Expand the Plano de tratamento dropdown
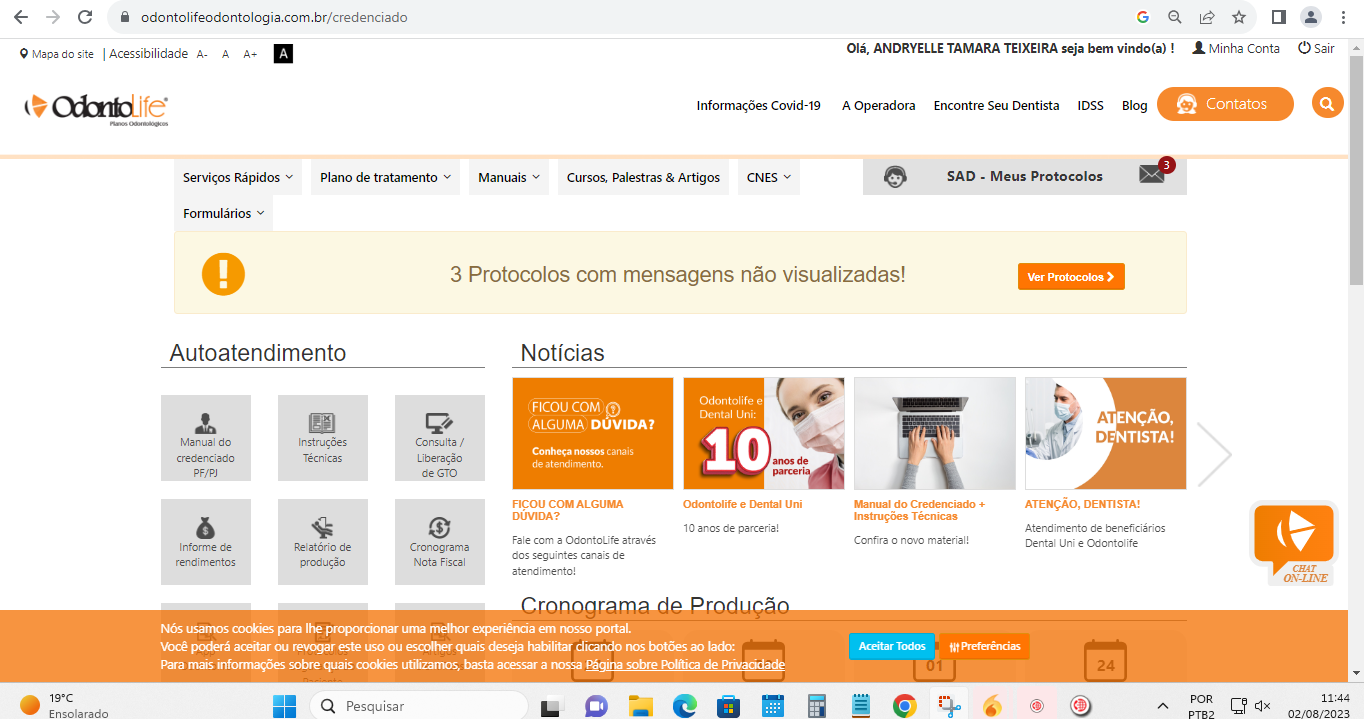 coord(385,177)
